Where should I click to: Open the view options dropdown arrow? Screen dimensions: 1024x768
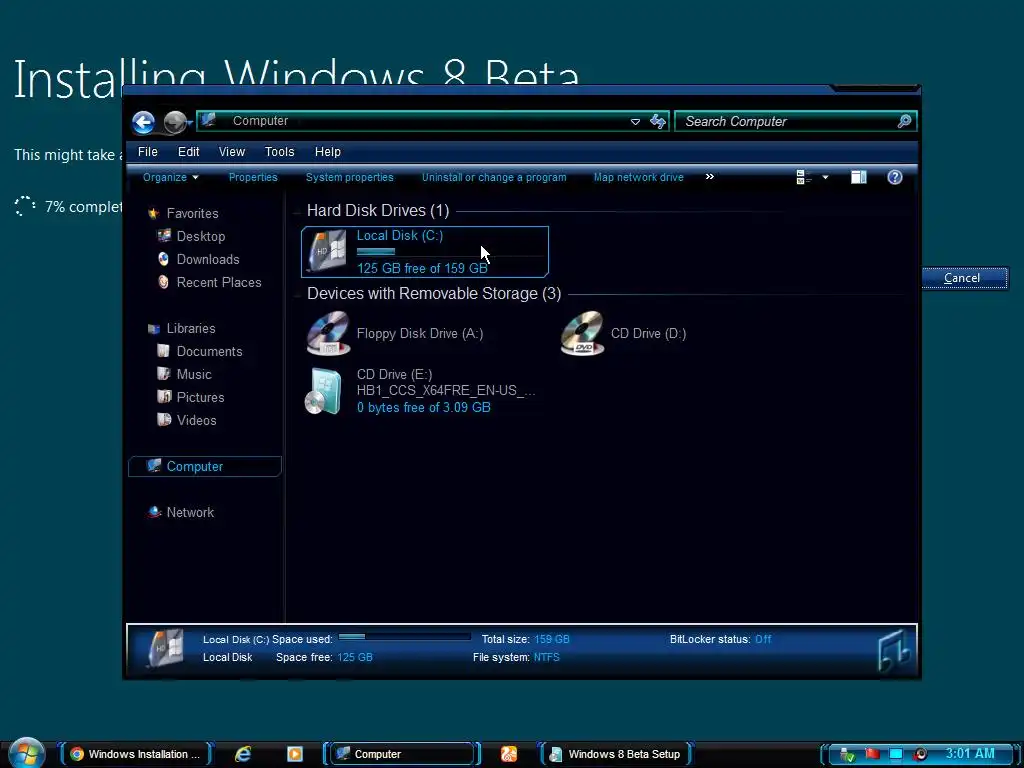click(x=825, y=177)
